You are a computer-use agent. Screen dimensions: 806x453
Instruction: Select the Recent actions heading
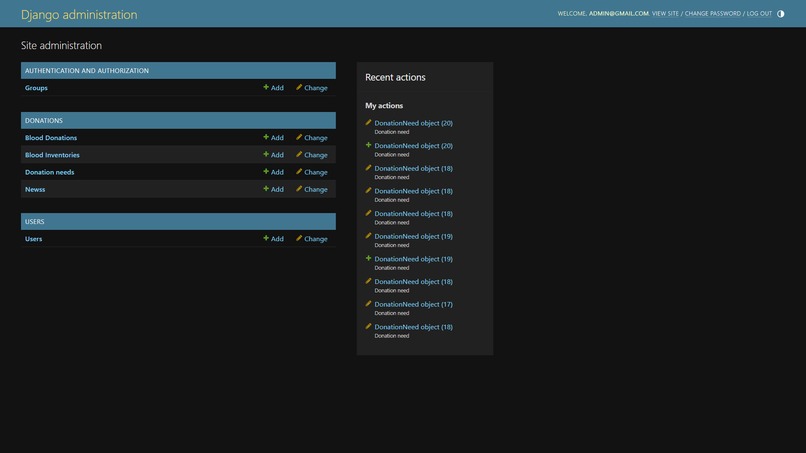[x=395, y=77]
